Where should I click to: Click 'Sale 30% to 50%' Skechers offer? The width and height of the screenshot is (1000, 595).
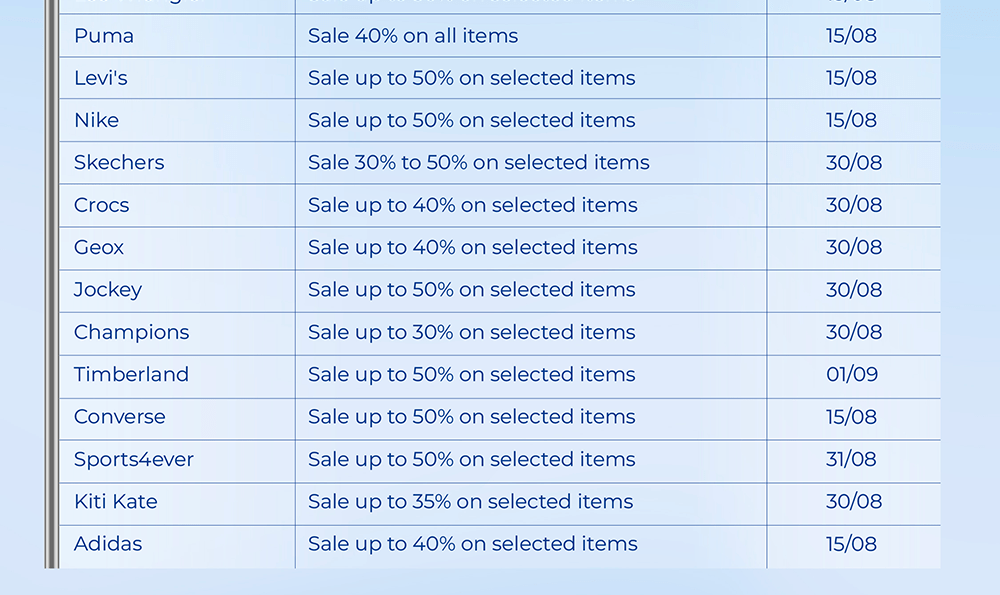coord(478,162)
